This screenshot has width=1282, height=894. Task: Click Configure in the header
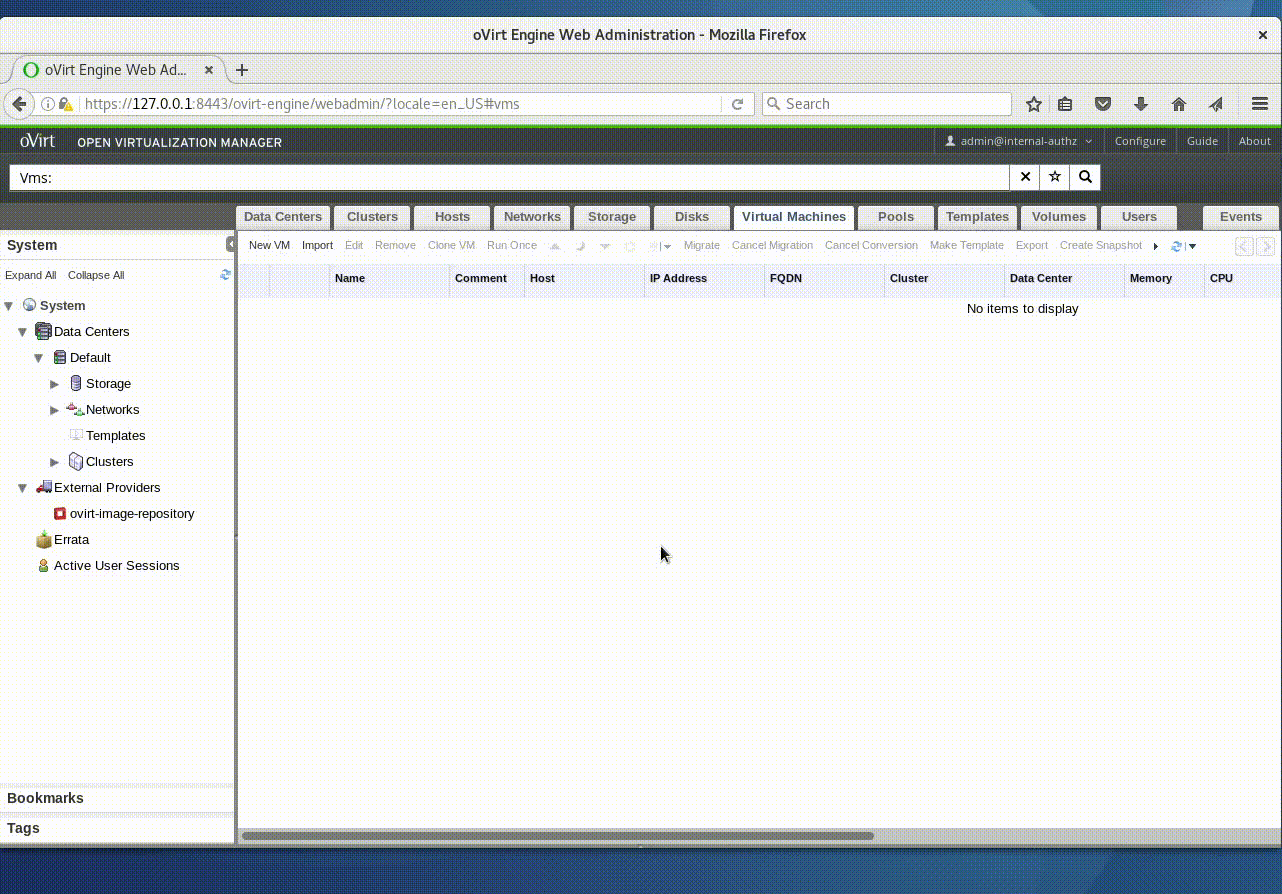click(1140, 141)
